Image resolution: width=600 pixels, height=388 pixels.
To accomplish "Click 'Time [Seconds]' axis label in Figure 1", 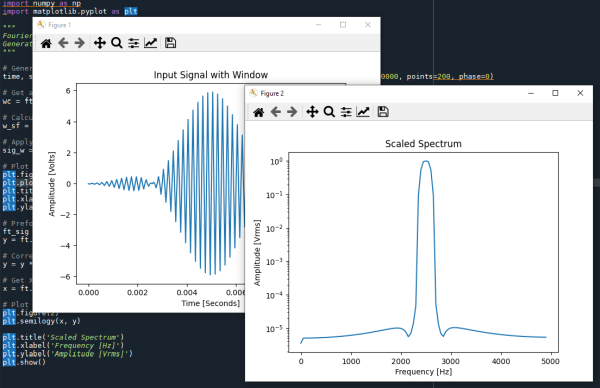I will click(x=211, y=303).
